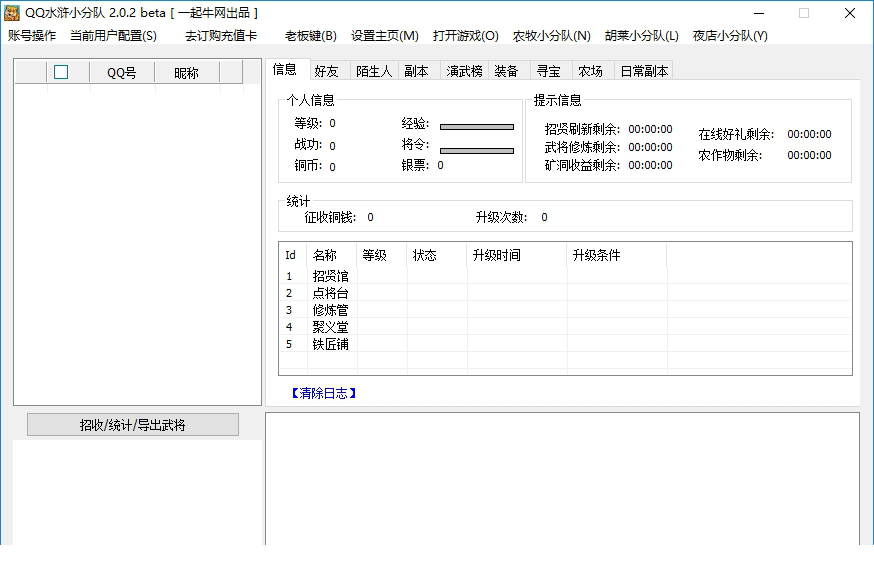Click the 等级 column header in building table
The image size is (874, 566).
[x=381, y=255]
